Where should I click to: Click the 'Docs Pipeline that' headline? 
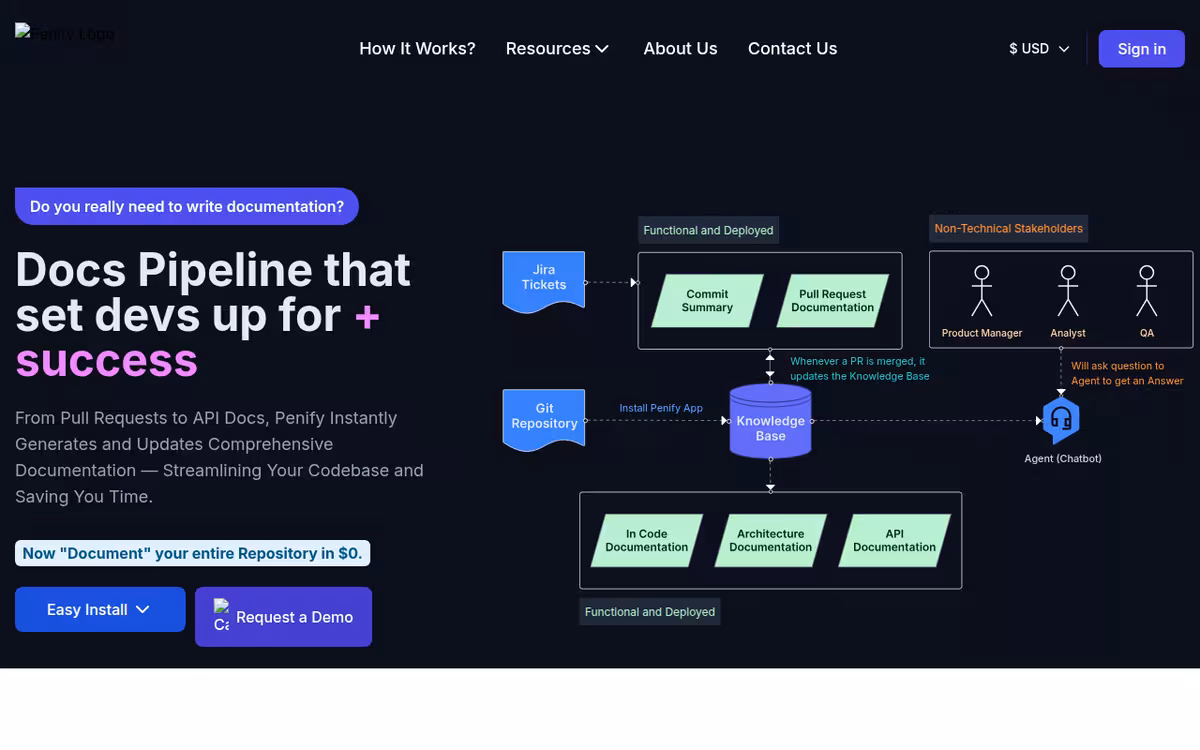213,270
